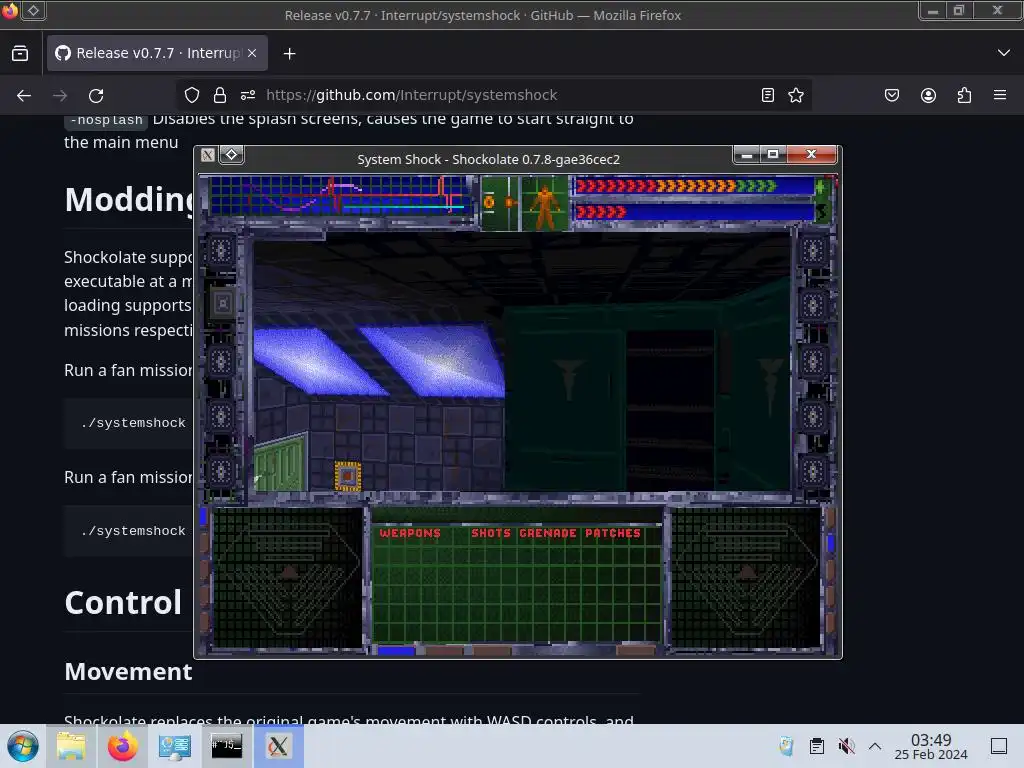Click top hardware button on left side panel

coord(221,250)
